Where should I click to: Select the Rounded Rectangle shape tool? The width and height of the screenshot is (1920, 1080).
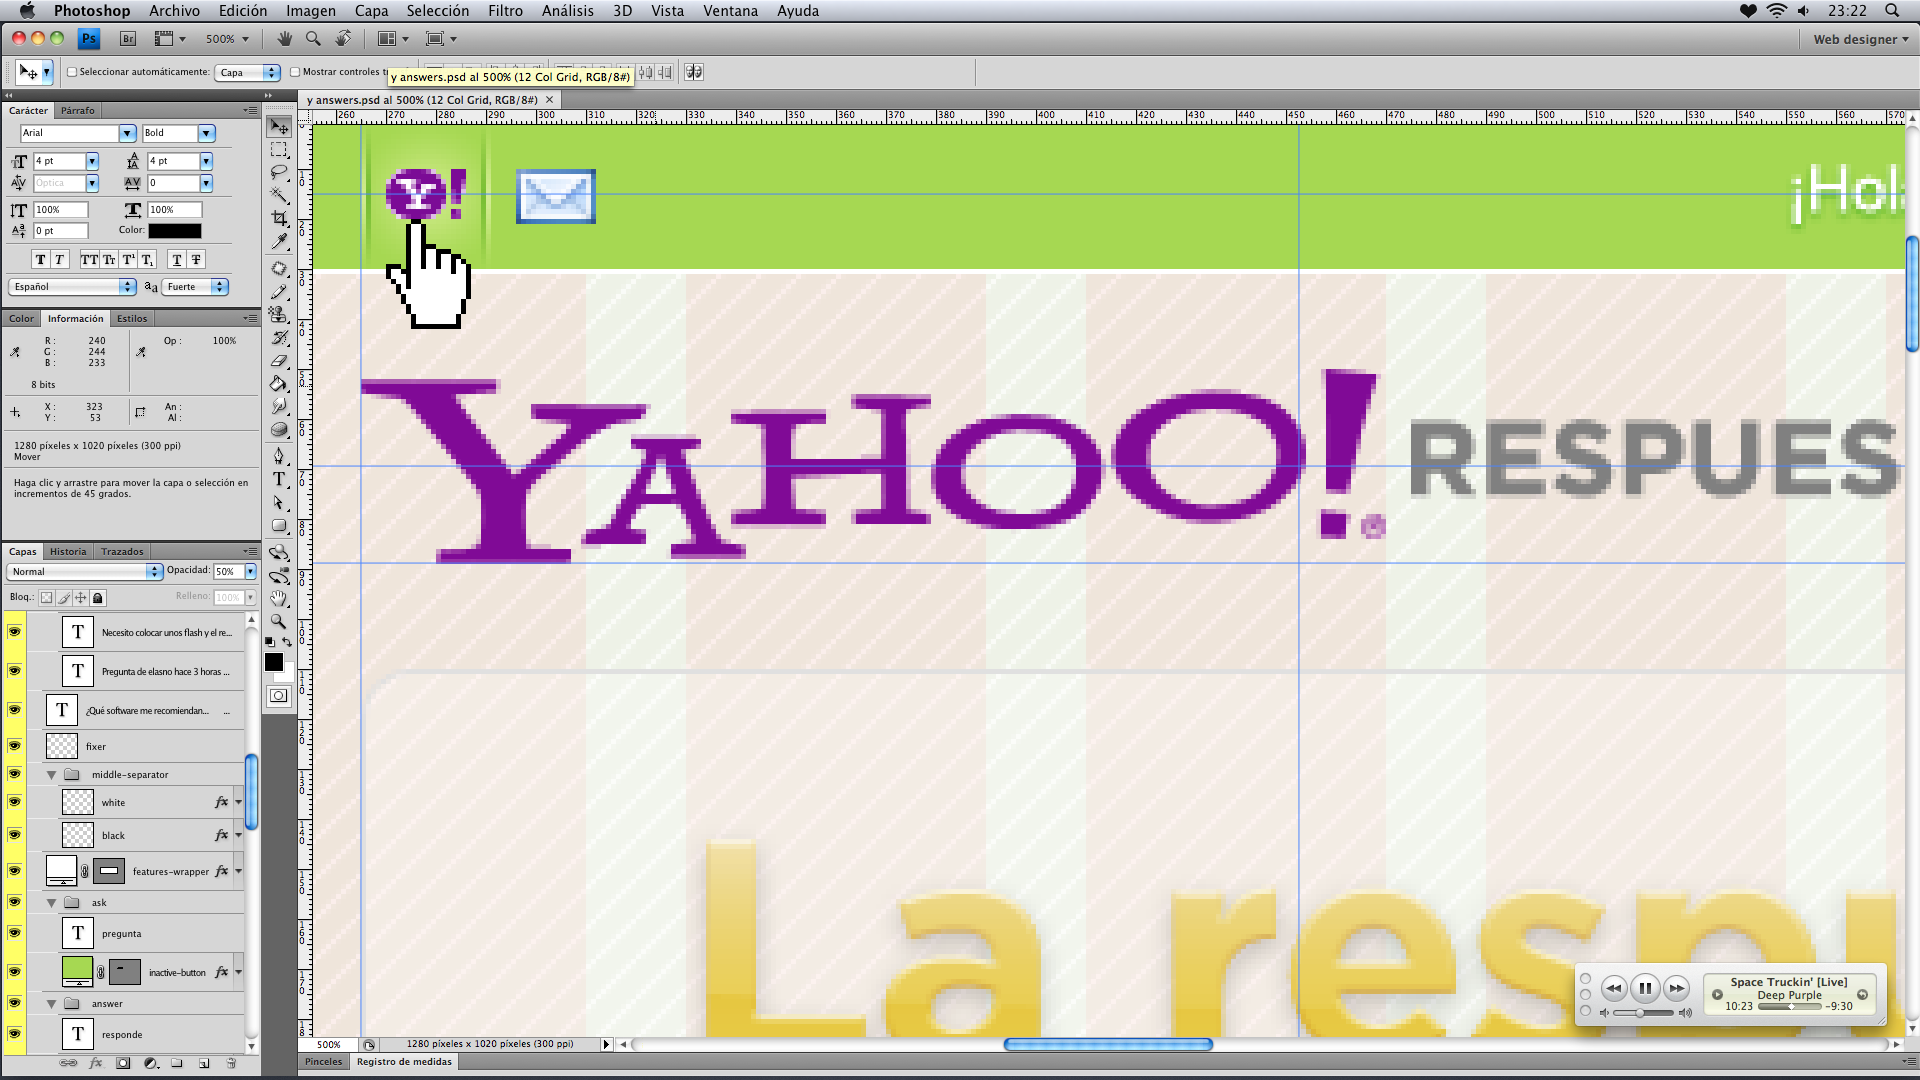tap(279, 525)
